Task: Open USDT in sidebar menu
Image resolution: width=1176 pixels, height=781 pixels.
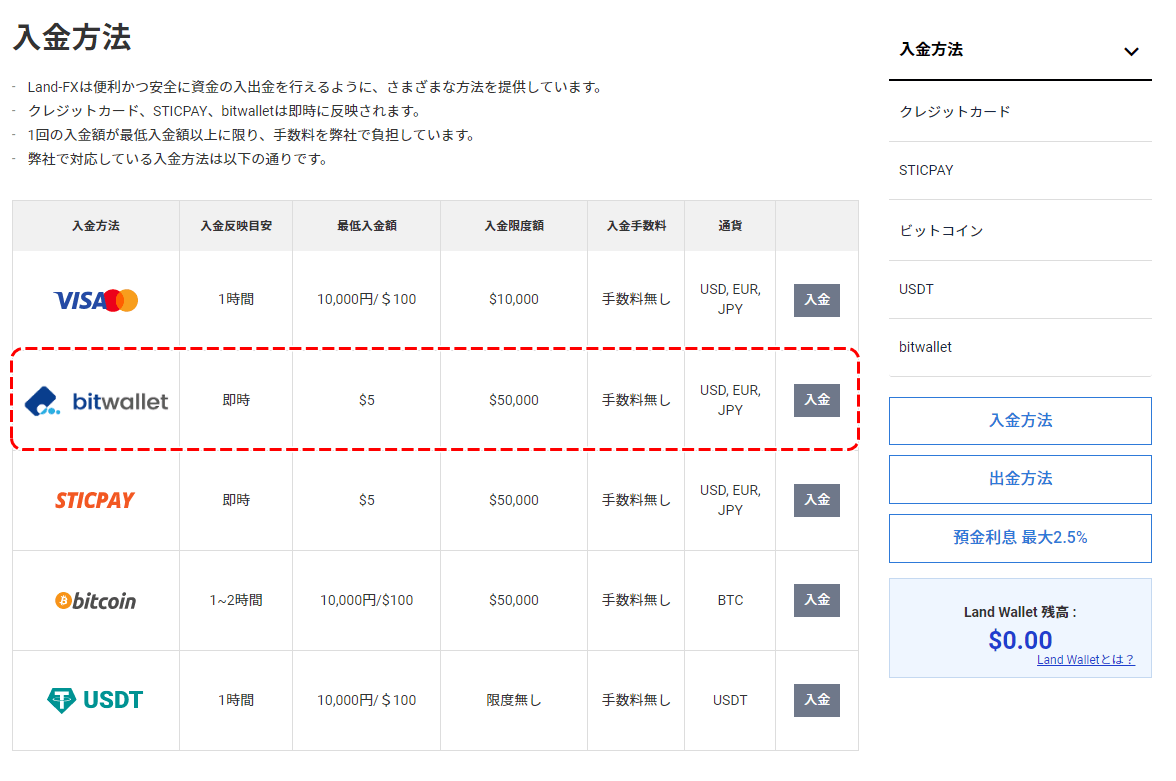Action: [1020, 290]
